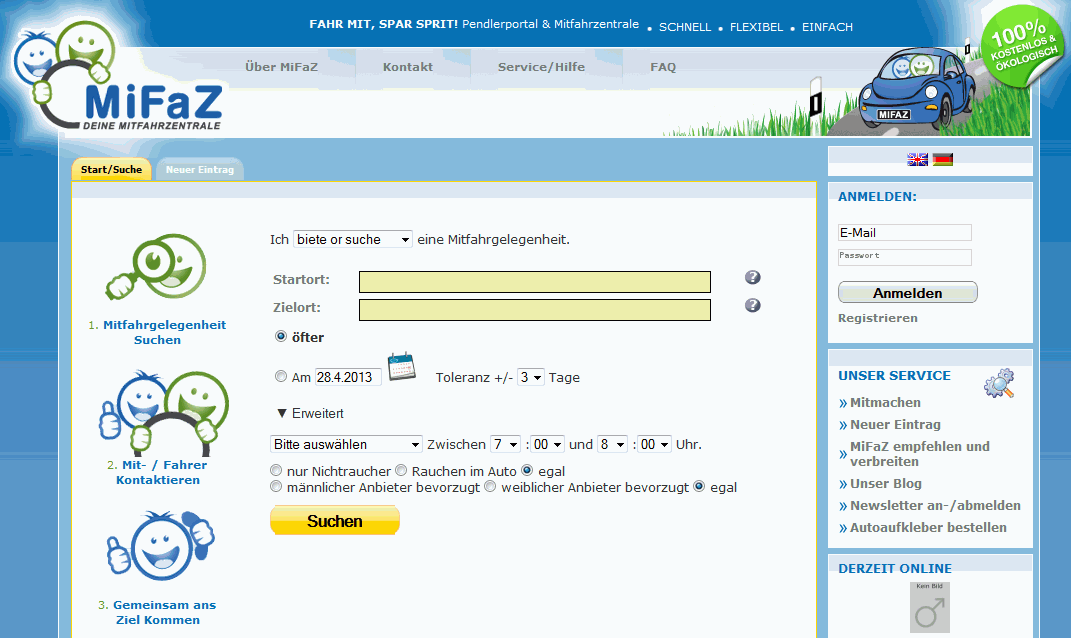Switch language with the German flag
Screen dimensions: 1071x638
tap(943, 159)
